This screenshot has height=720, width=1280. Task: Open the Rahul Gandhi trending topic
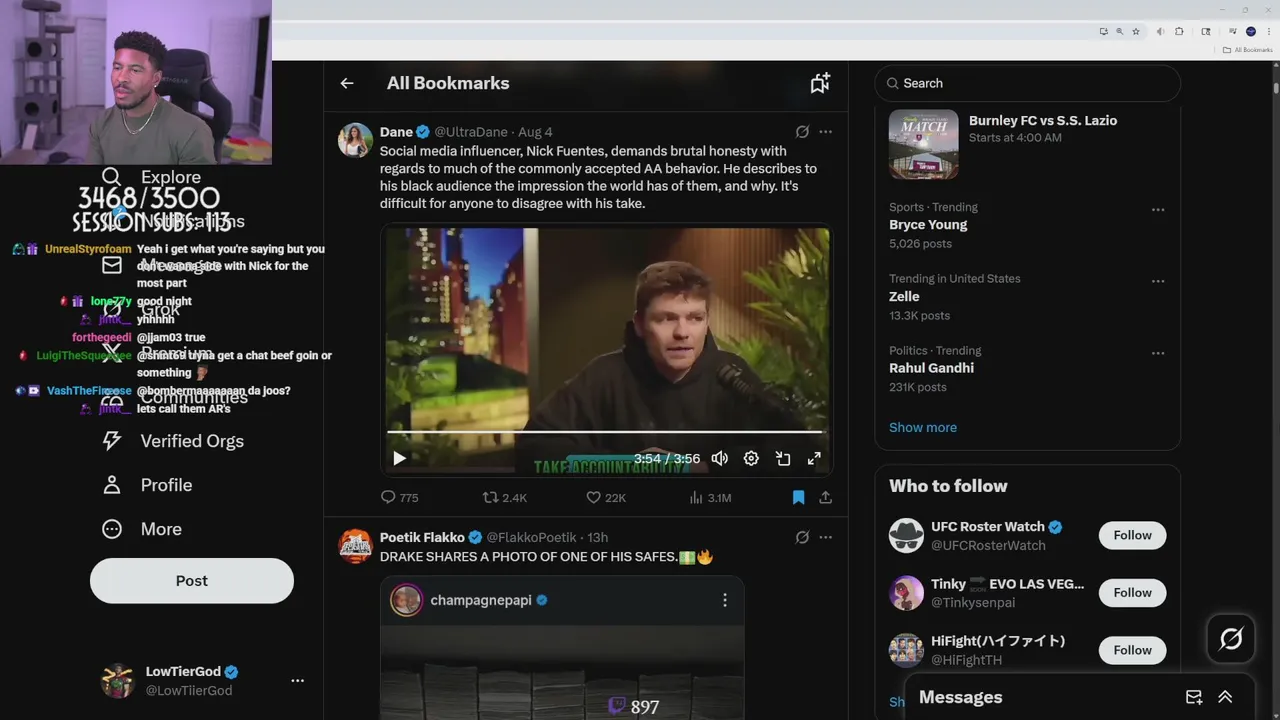coord(931,368)
